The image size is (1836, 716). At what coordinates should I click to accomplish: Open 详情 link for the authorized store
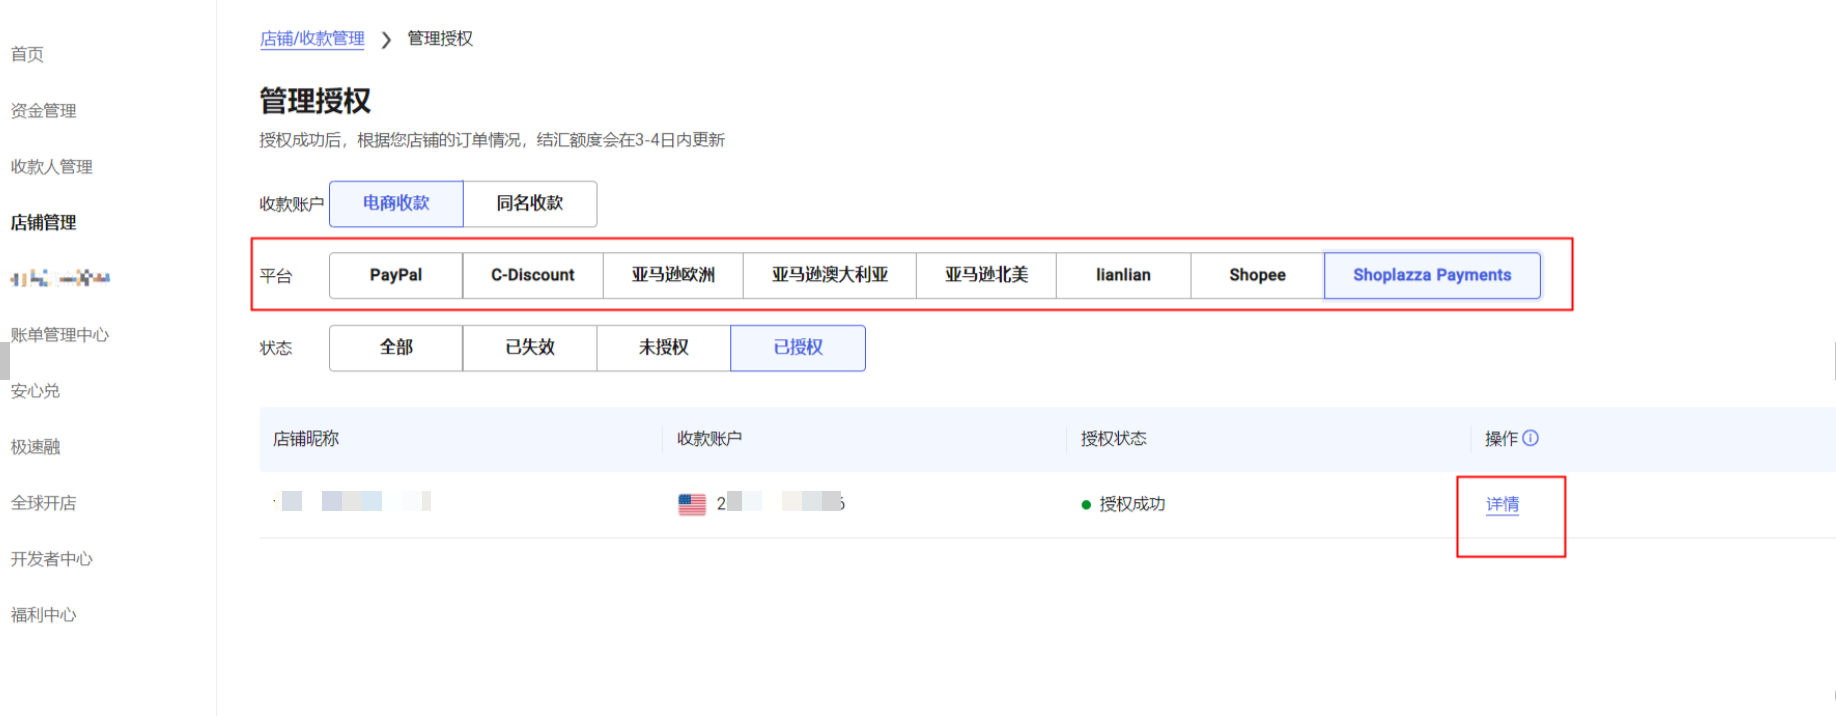[1502, 505]
